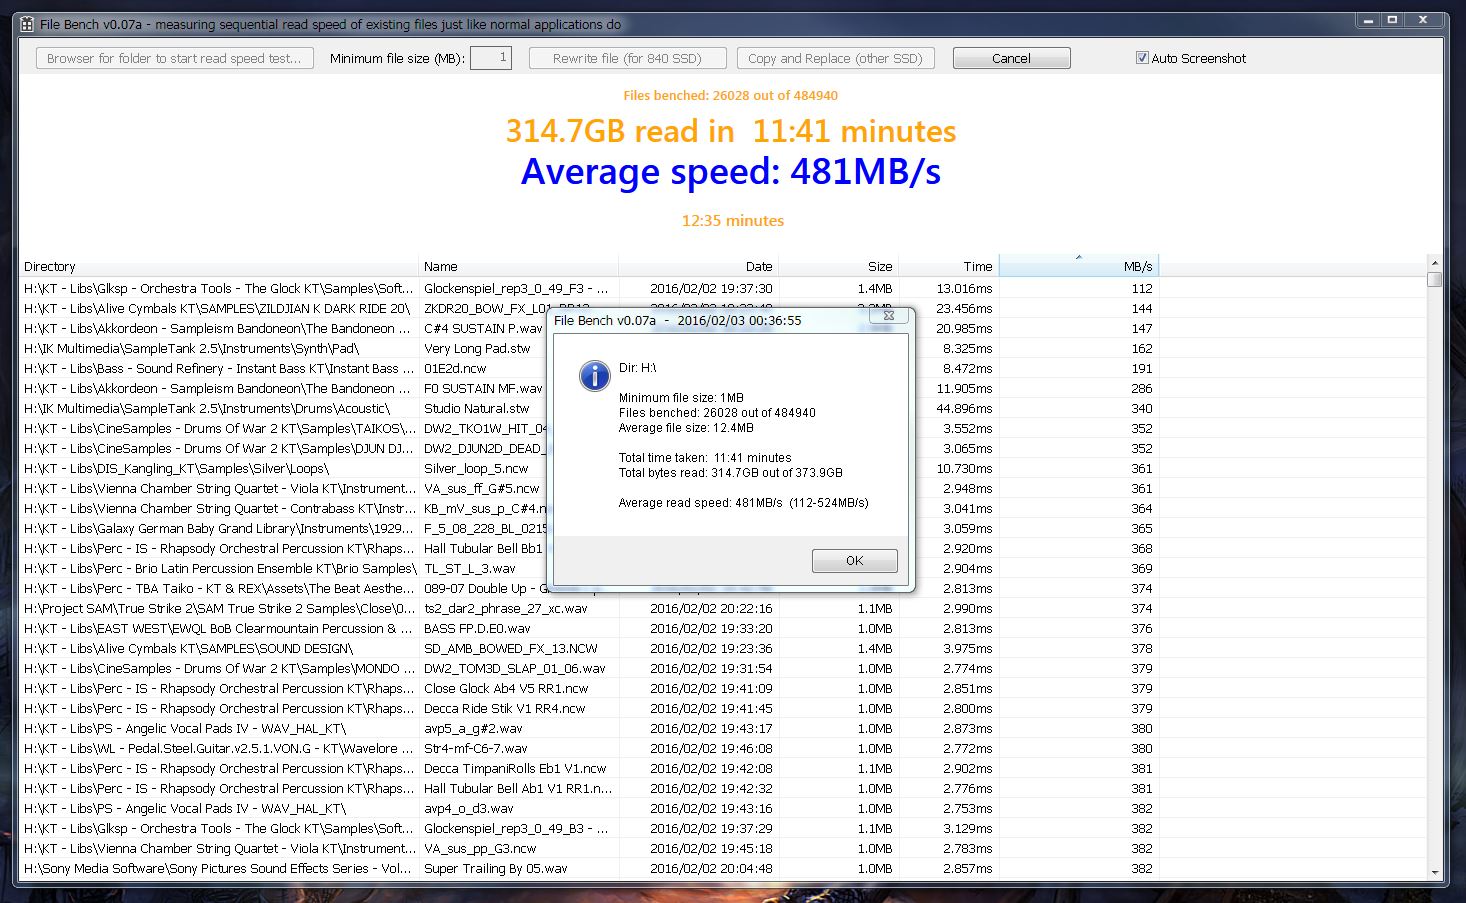Click the Dir: H:\ text in dialog
Image resolution: width=1466 pixels, height=903 pixels.
pyautogui.click(x=637, y=367)
